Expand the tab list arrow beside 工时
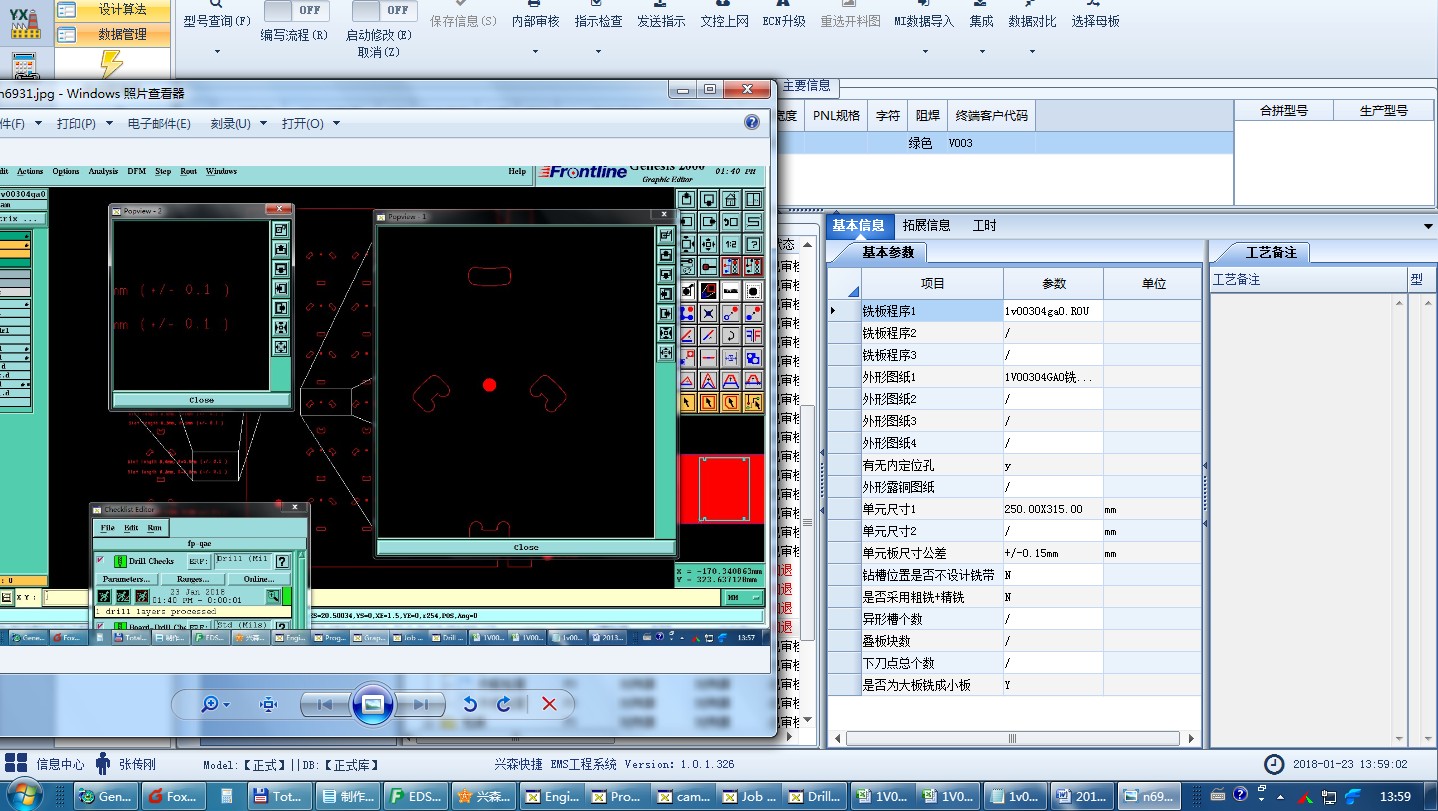Image resolution: width=1438 pixels, height=811 pixels. 1428,226
